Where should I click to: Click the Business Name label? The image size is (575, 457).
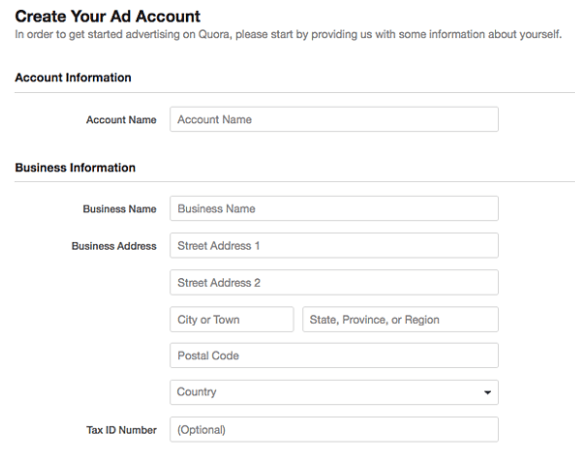120,209
